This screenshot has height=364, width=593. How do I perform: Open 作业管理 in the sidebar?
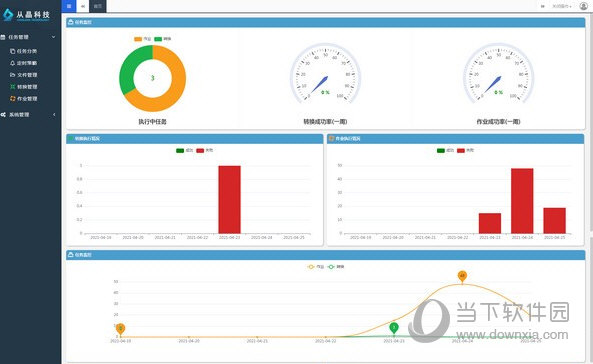pos(27,99)
